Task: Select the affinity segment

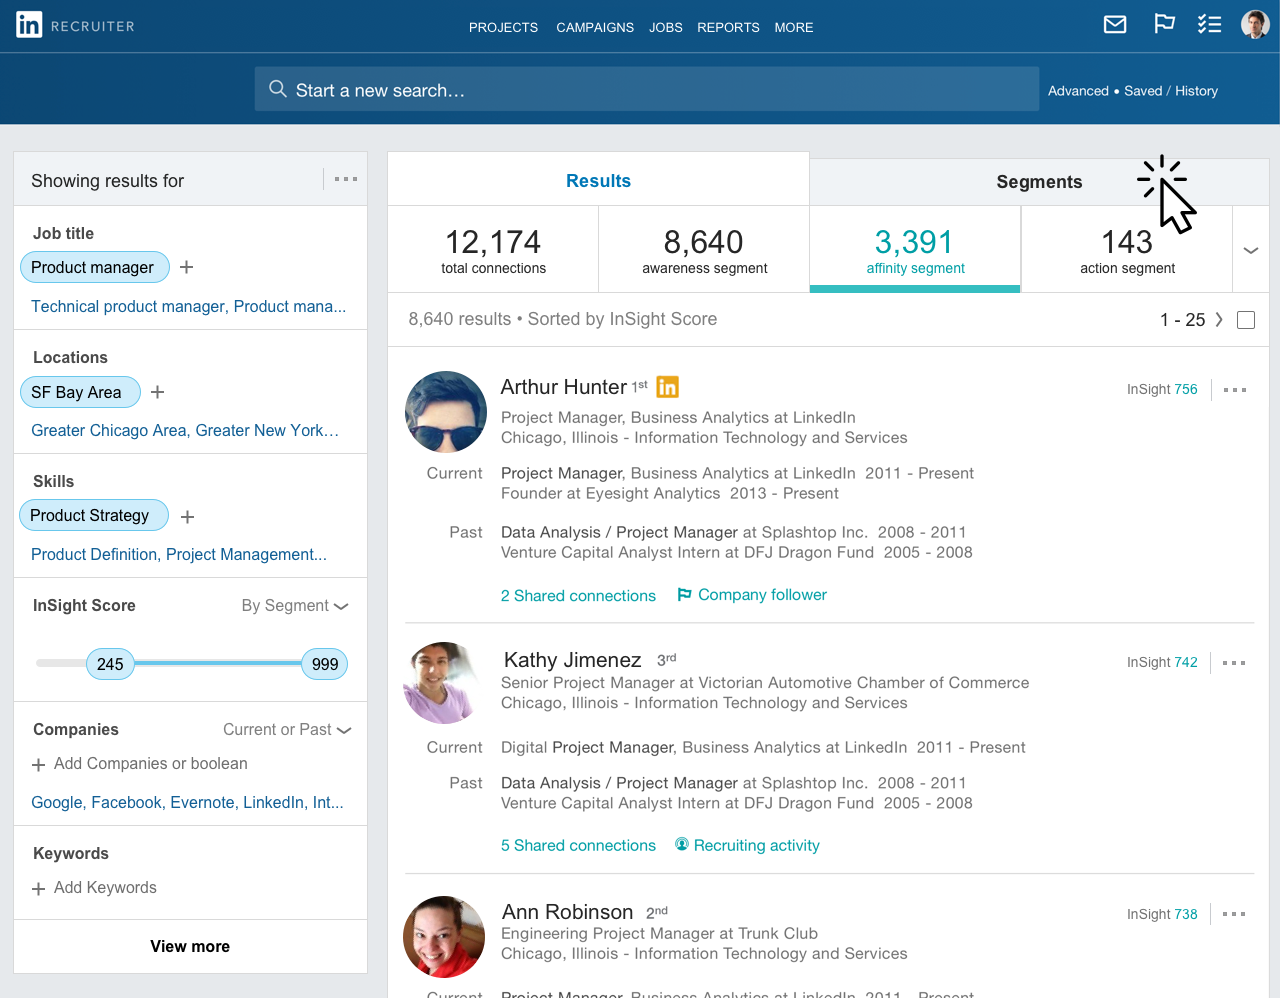Action: [915, 250]
